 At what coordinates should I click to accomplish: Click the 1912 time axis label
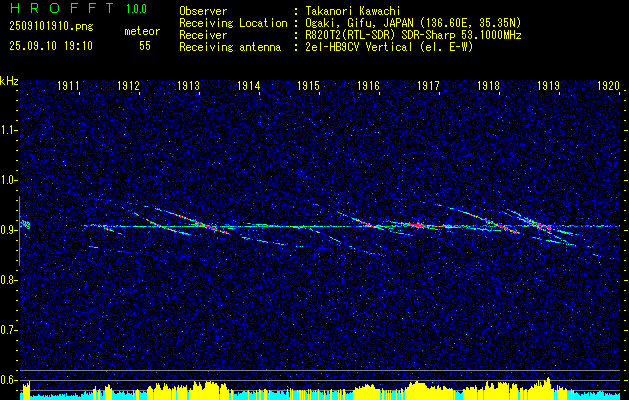(x=128, y=85)
